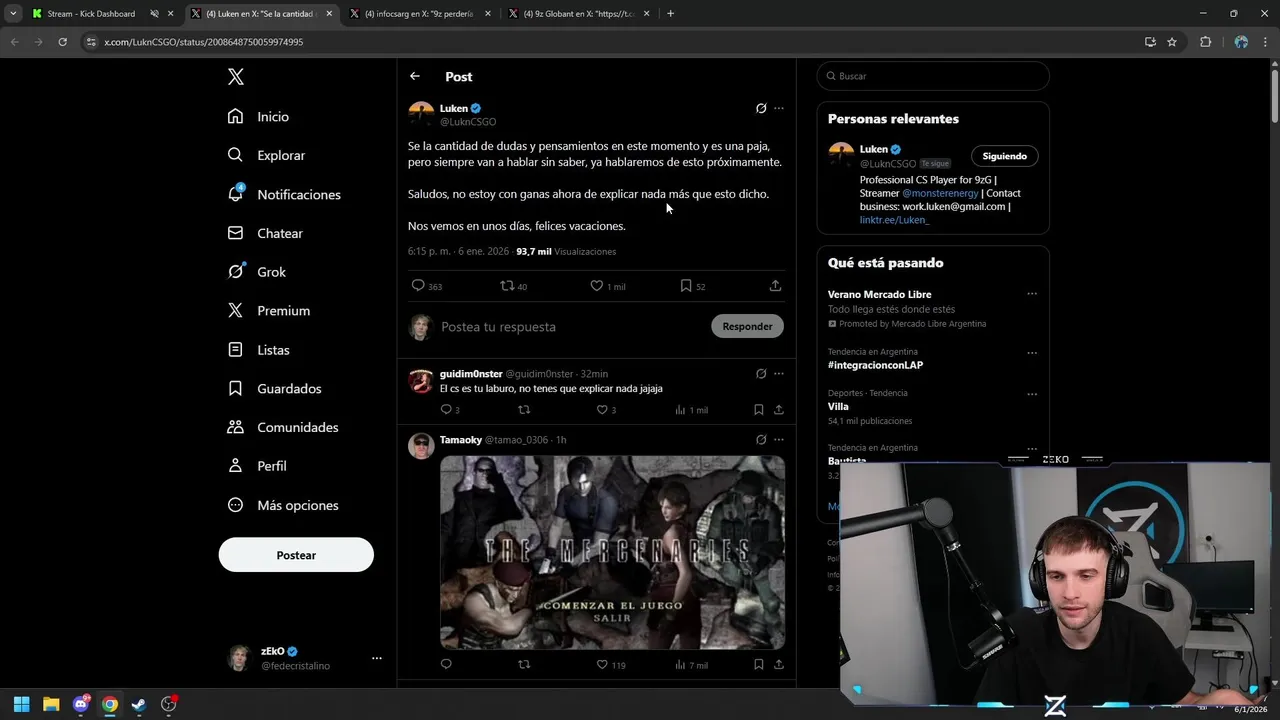
Task: Open the Villa trending topic
Action: 838,407
